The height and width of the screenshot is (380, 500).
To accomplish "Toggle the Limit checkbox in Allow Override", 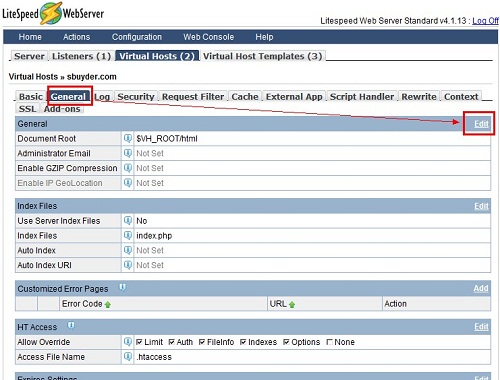I will click(139, 342).
